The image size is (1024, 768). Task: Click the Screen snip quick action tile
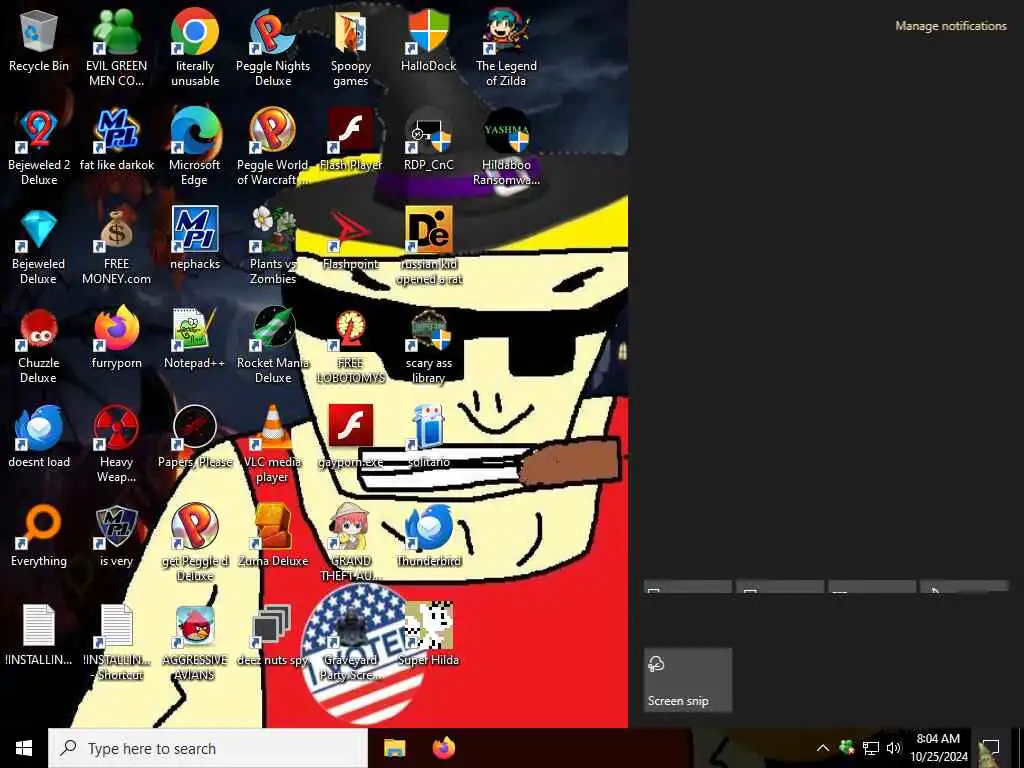pos(688,680)
